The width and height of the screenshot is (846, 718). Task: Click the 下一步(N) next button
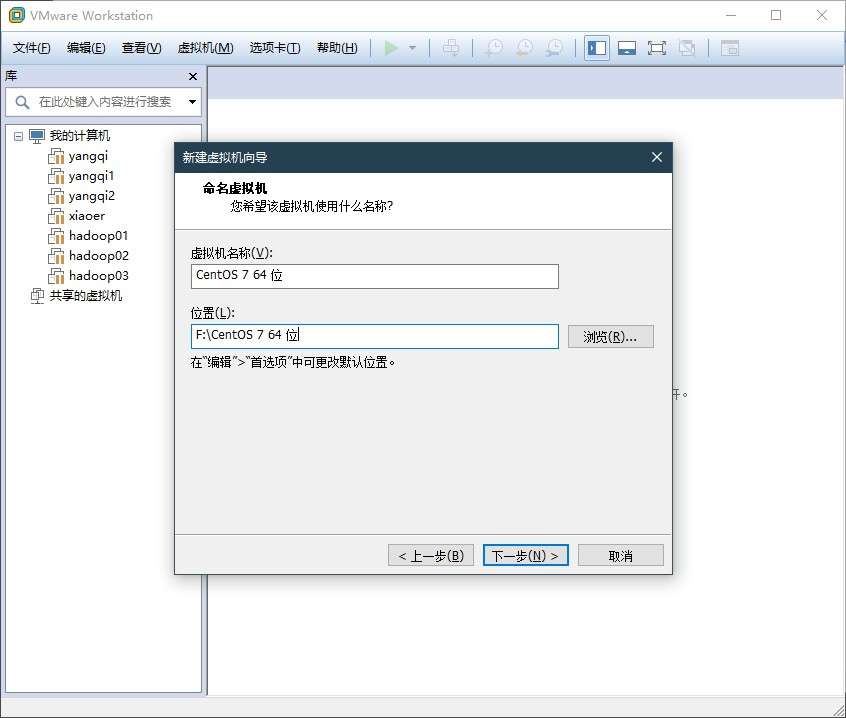point(526,555)
